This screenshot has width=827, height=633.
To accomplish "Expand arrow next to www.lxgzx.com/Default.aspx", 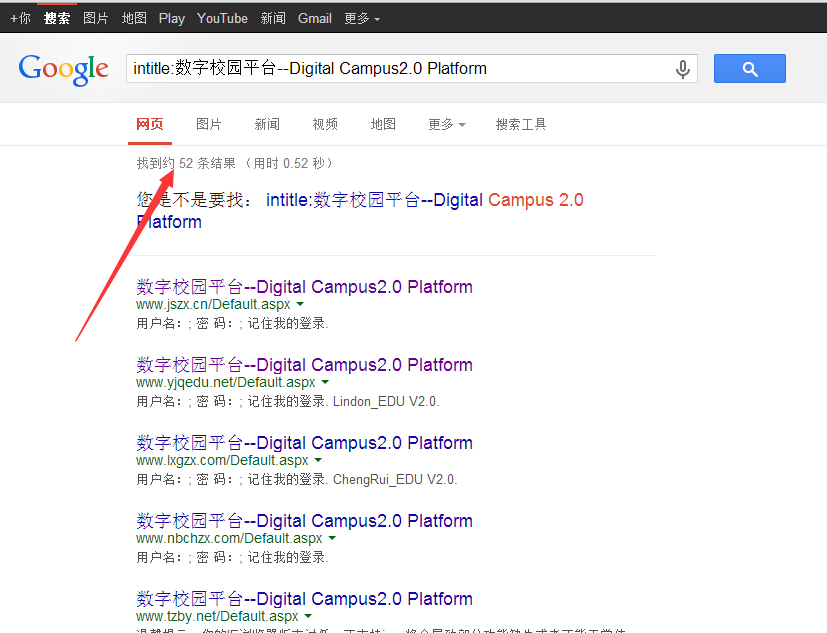I will [x=318, y=461].
